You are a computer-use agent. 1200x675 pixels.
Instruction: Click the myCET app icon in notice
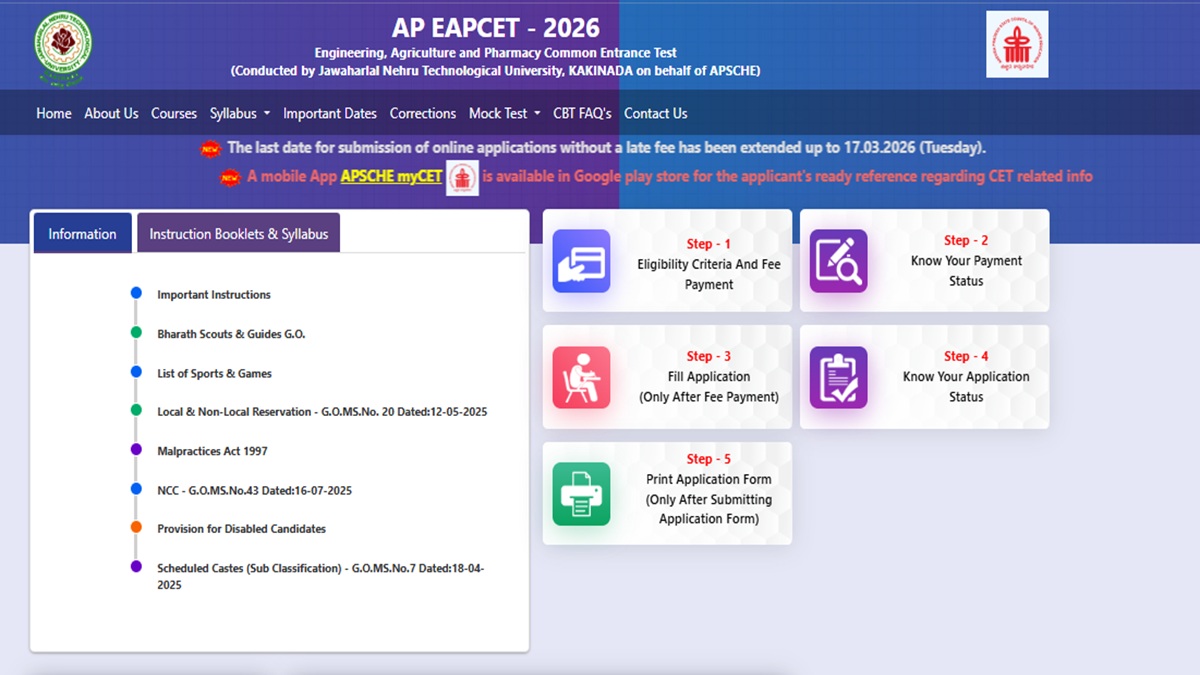pyautogui.click(x=462, y=177)
